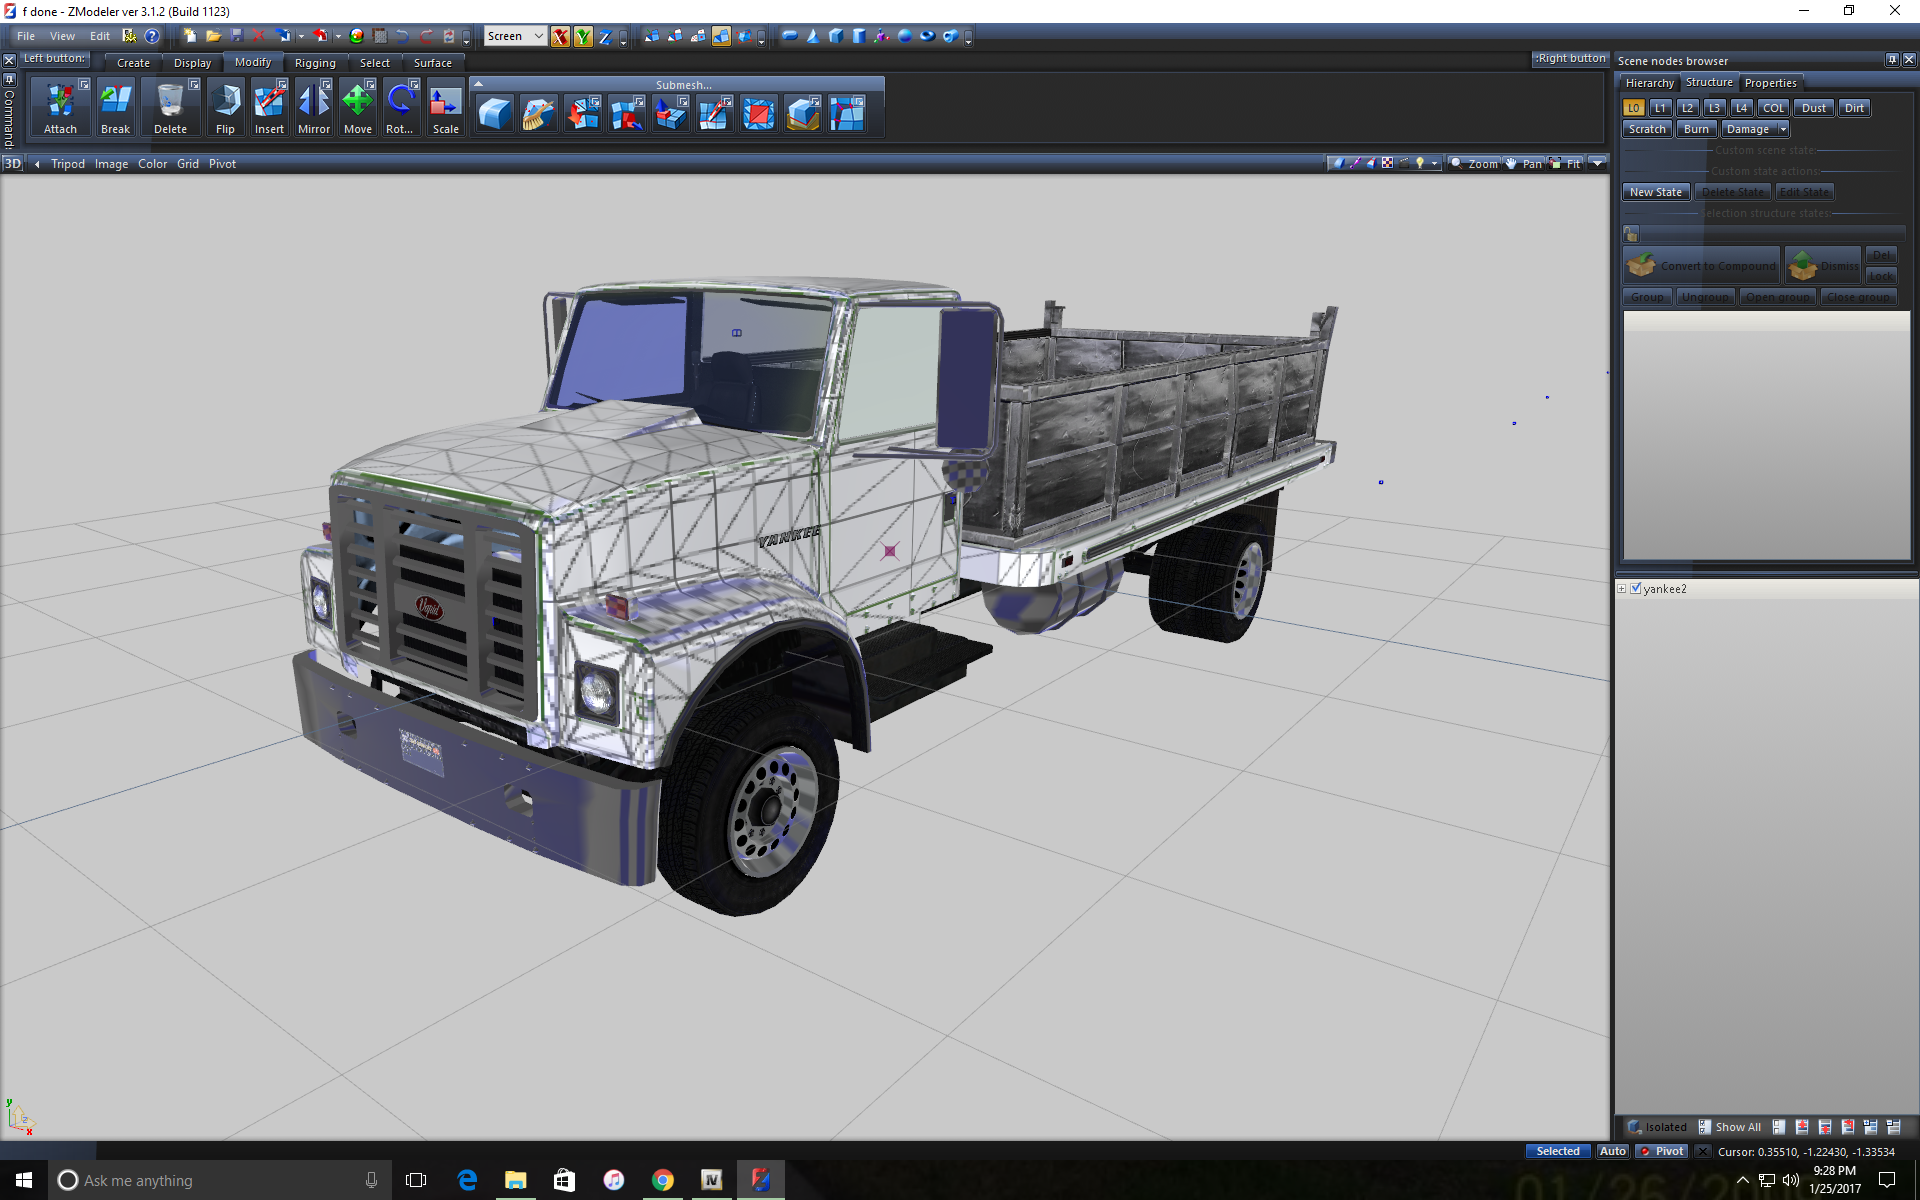Click the Open folder icon
Image resolution: width=1920 pixels, height=1200 pixels.
213,36
